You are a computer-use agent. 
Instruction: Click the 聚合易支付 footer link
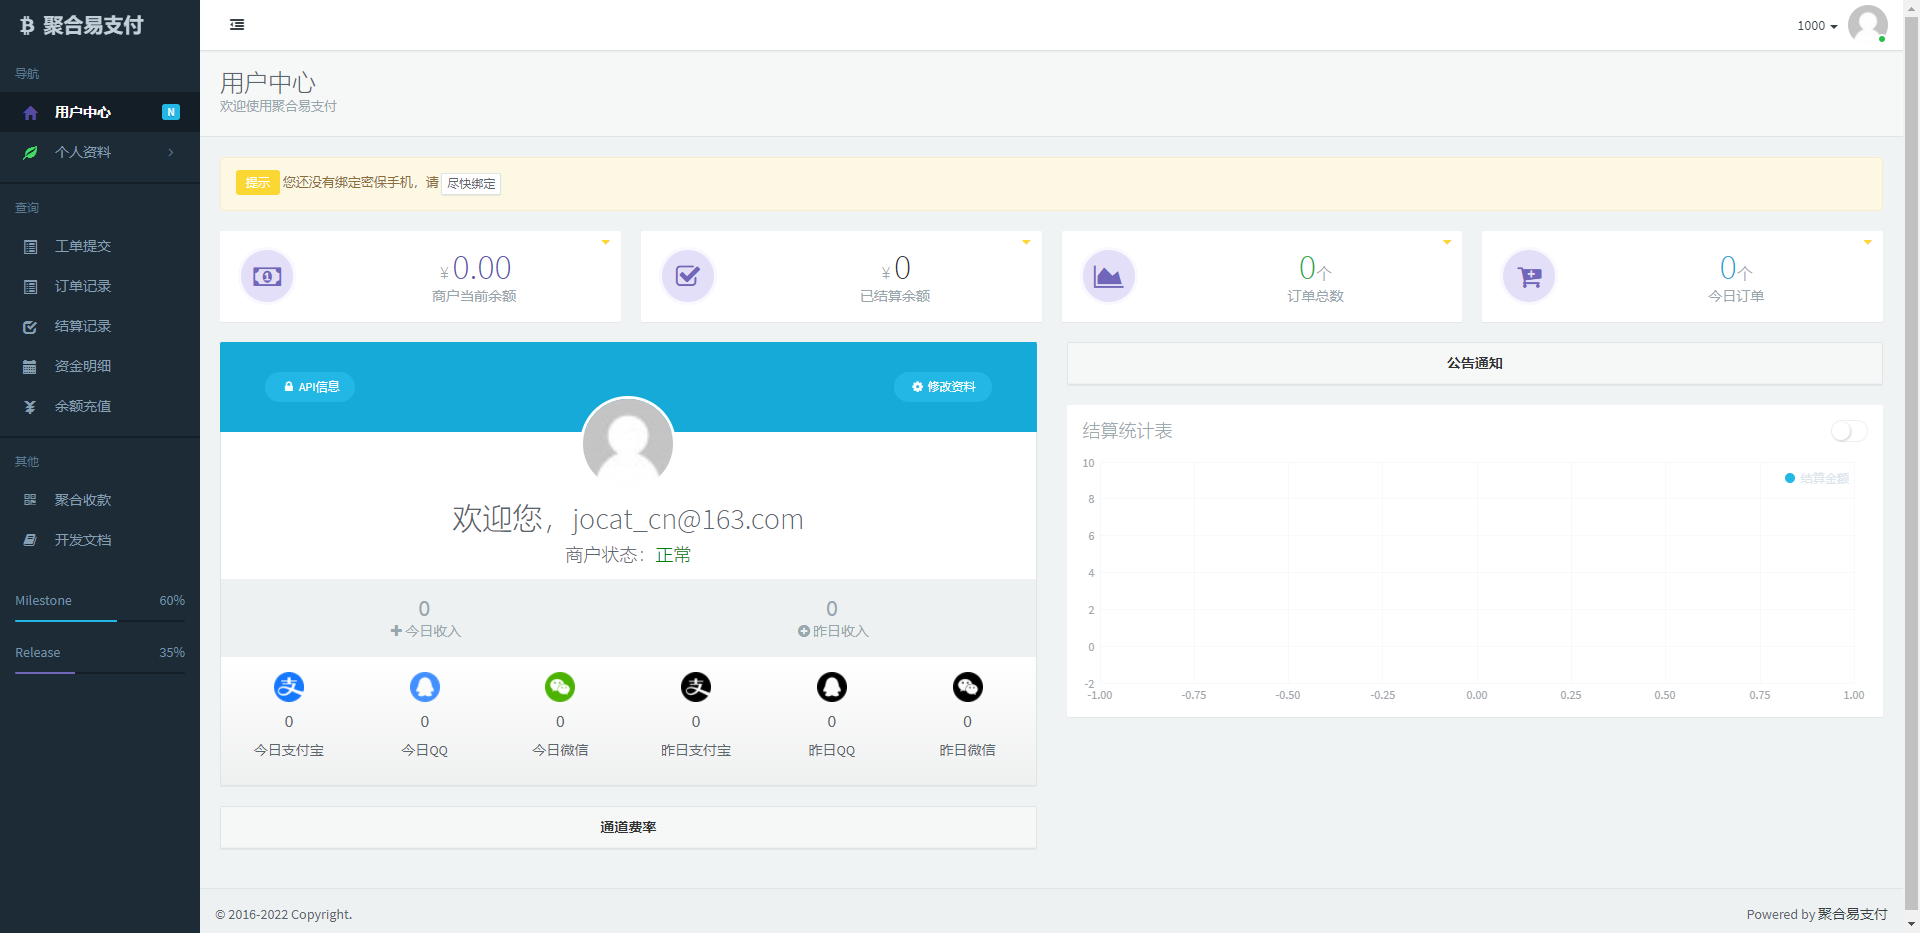click(1852, 914)
